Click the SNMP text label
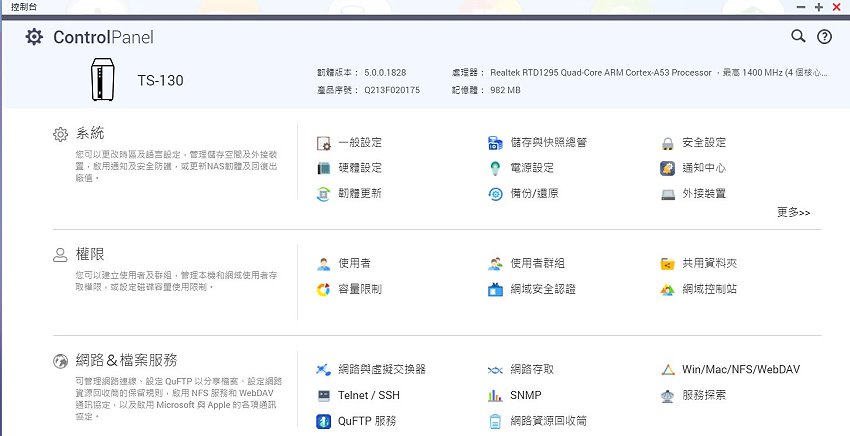The image size is (850, 436). [x=526, y=395]
